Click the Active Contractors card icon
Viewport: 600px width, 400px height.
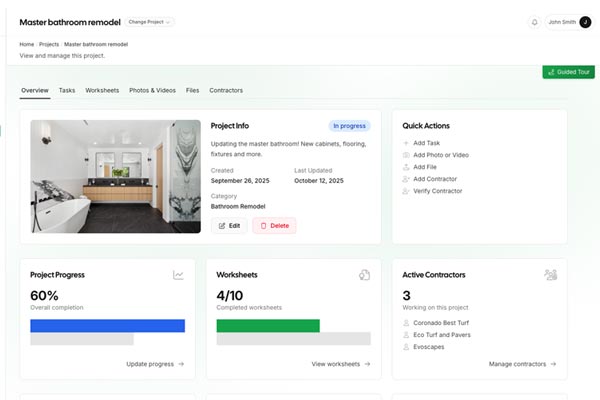pos(550,275)
